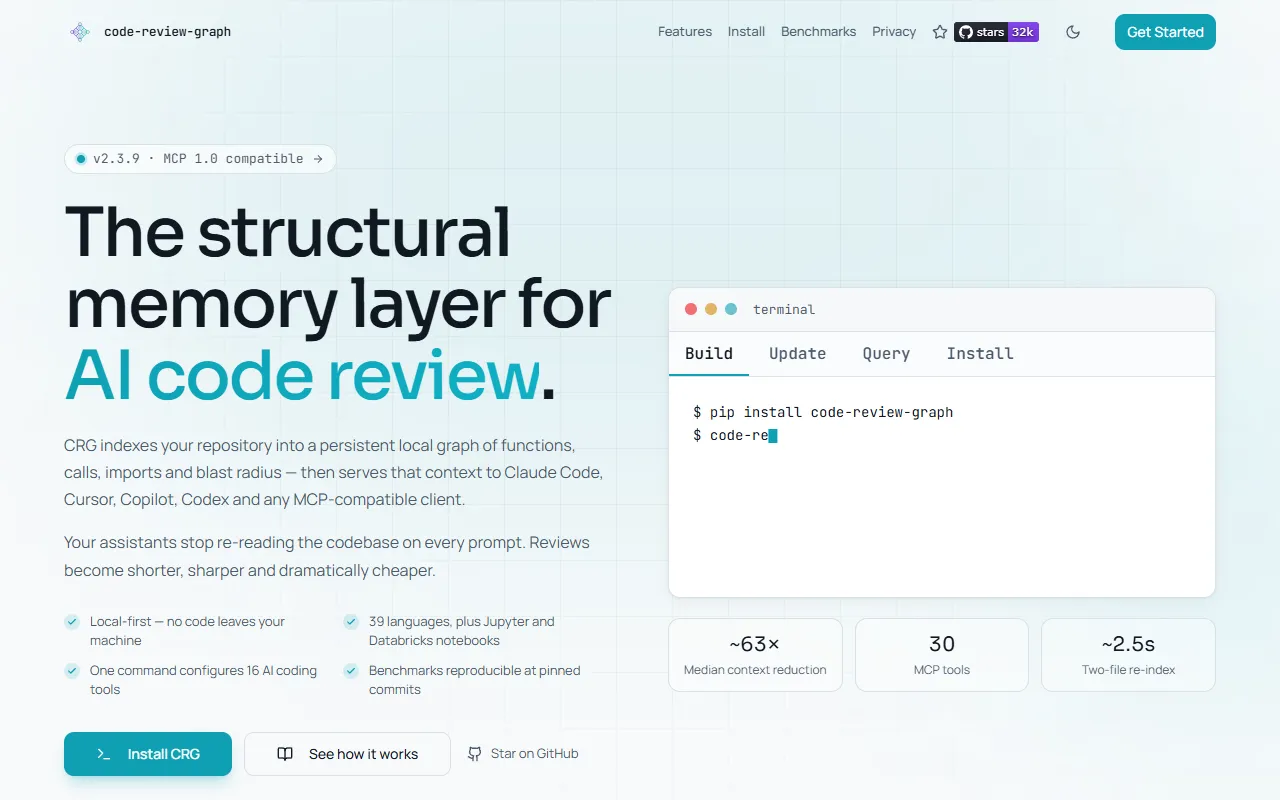This screenshot has width=1280, height=800.
Task: Click the terminal line "pip install code-review-graph"
Action: (x=823, y=412)
